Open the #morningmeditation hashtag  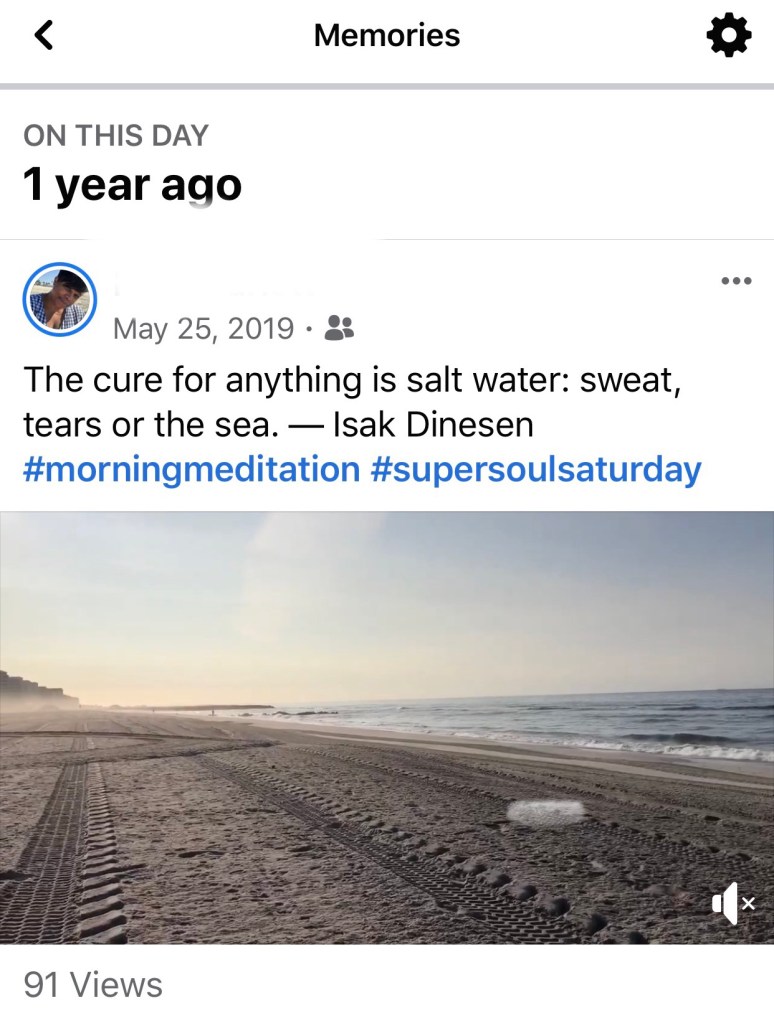click(191, 469)
